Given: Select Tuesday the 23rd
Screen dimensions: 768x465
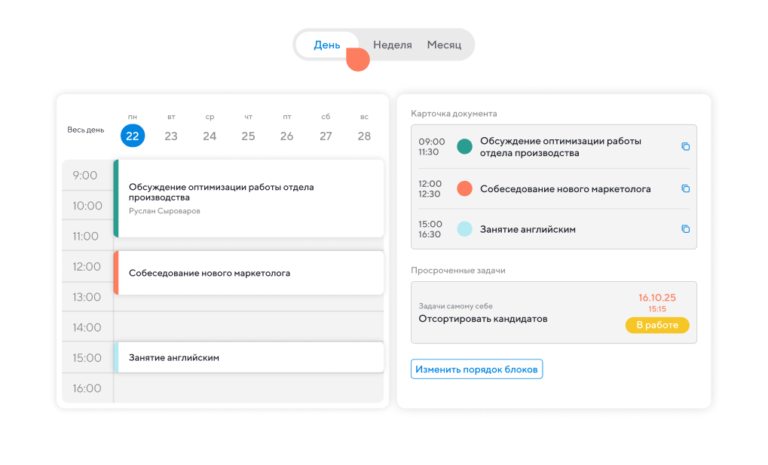Looking at the screenshot, I should click(171, 136).
